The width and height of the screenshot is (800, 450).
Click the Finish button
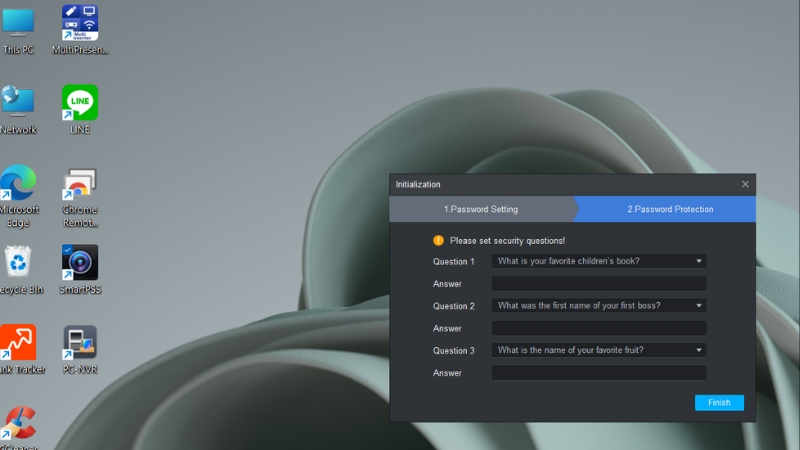(x=719, y=403)
